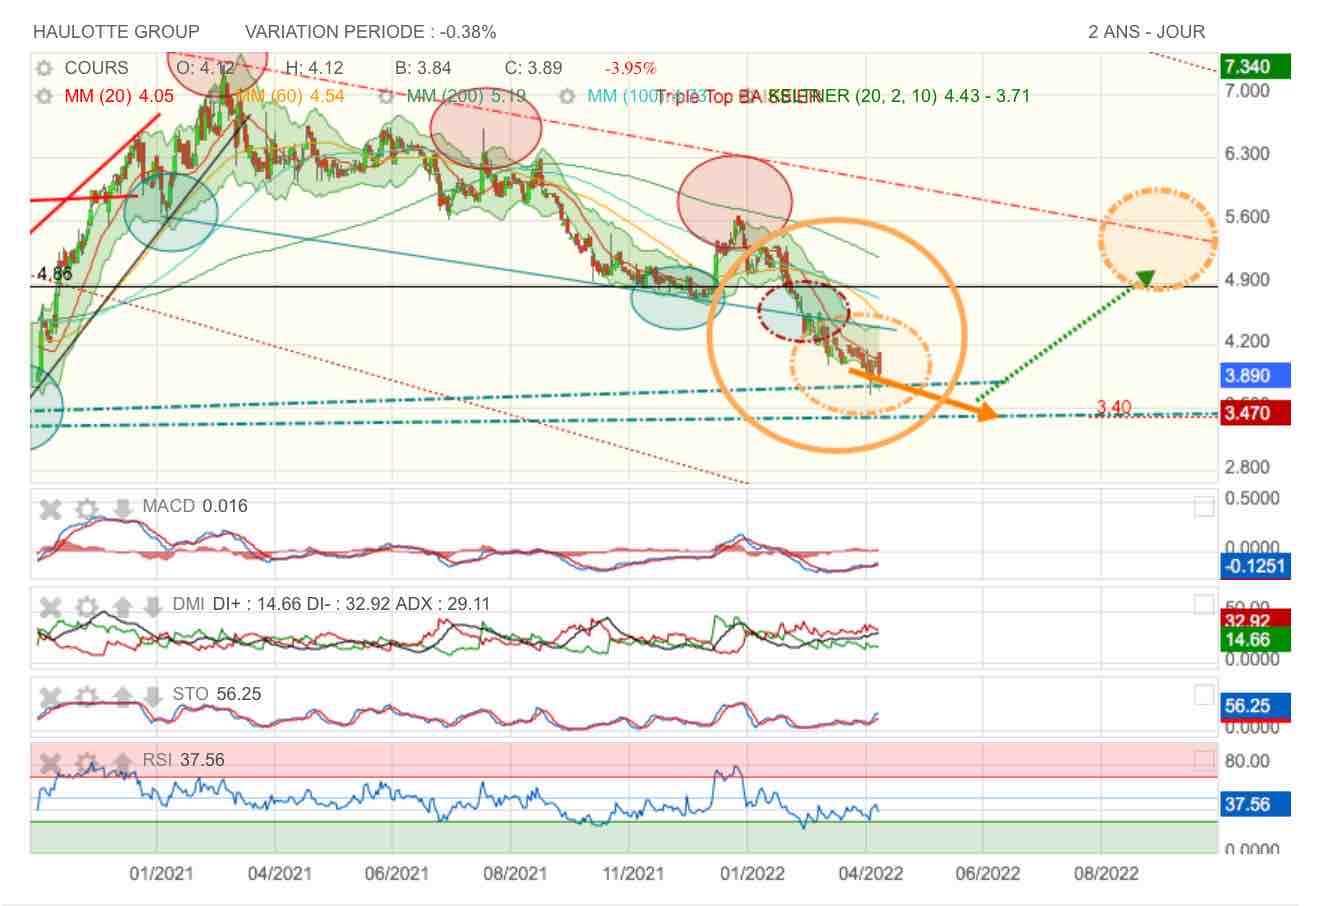Remove the DMI indicator panel
The height and width of the screenshot is (906, 1324).
pos(51,607)
